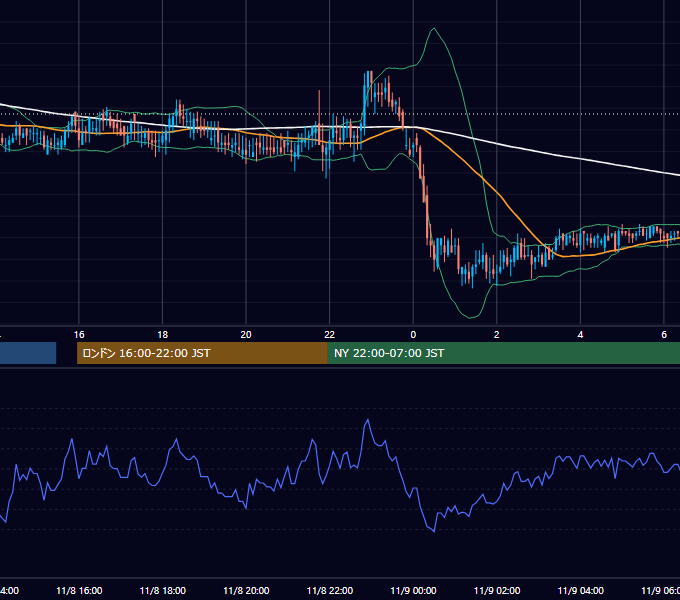This screenshot has width=680, height=600.
Task: Click hour label 18 on upper time axis
Action: tap(162, 335)
